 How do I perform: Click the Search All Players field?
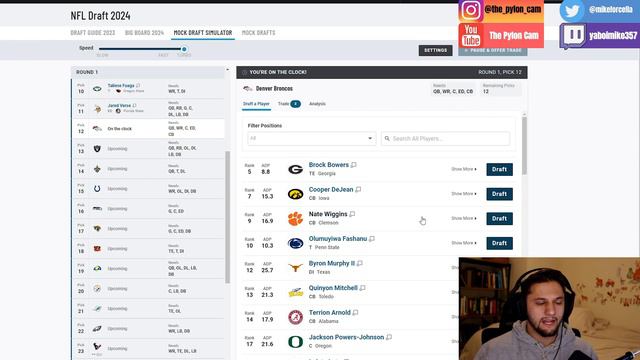point(445,139)
